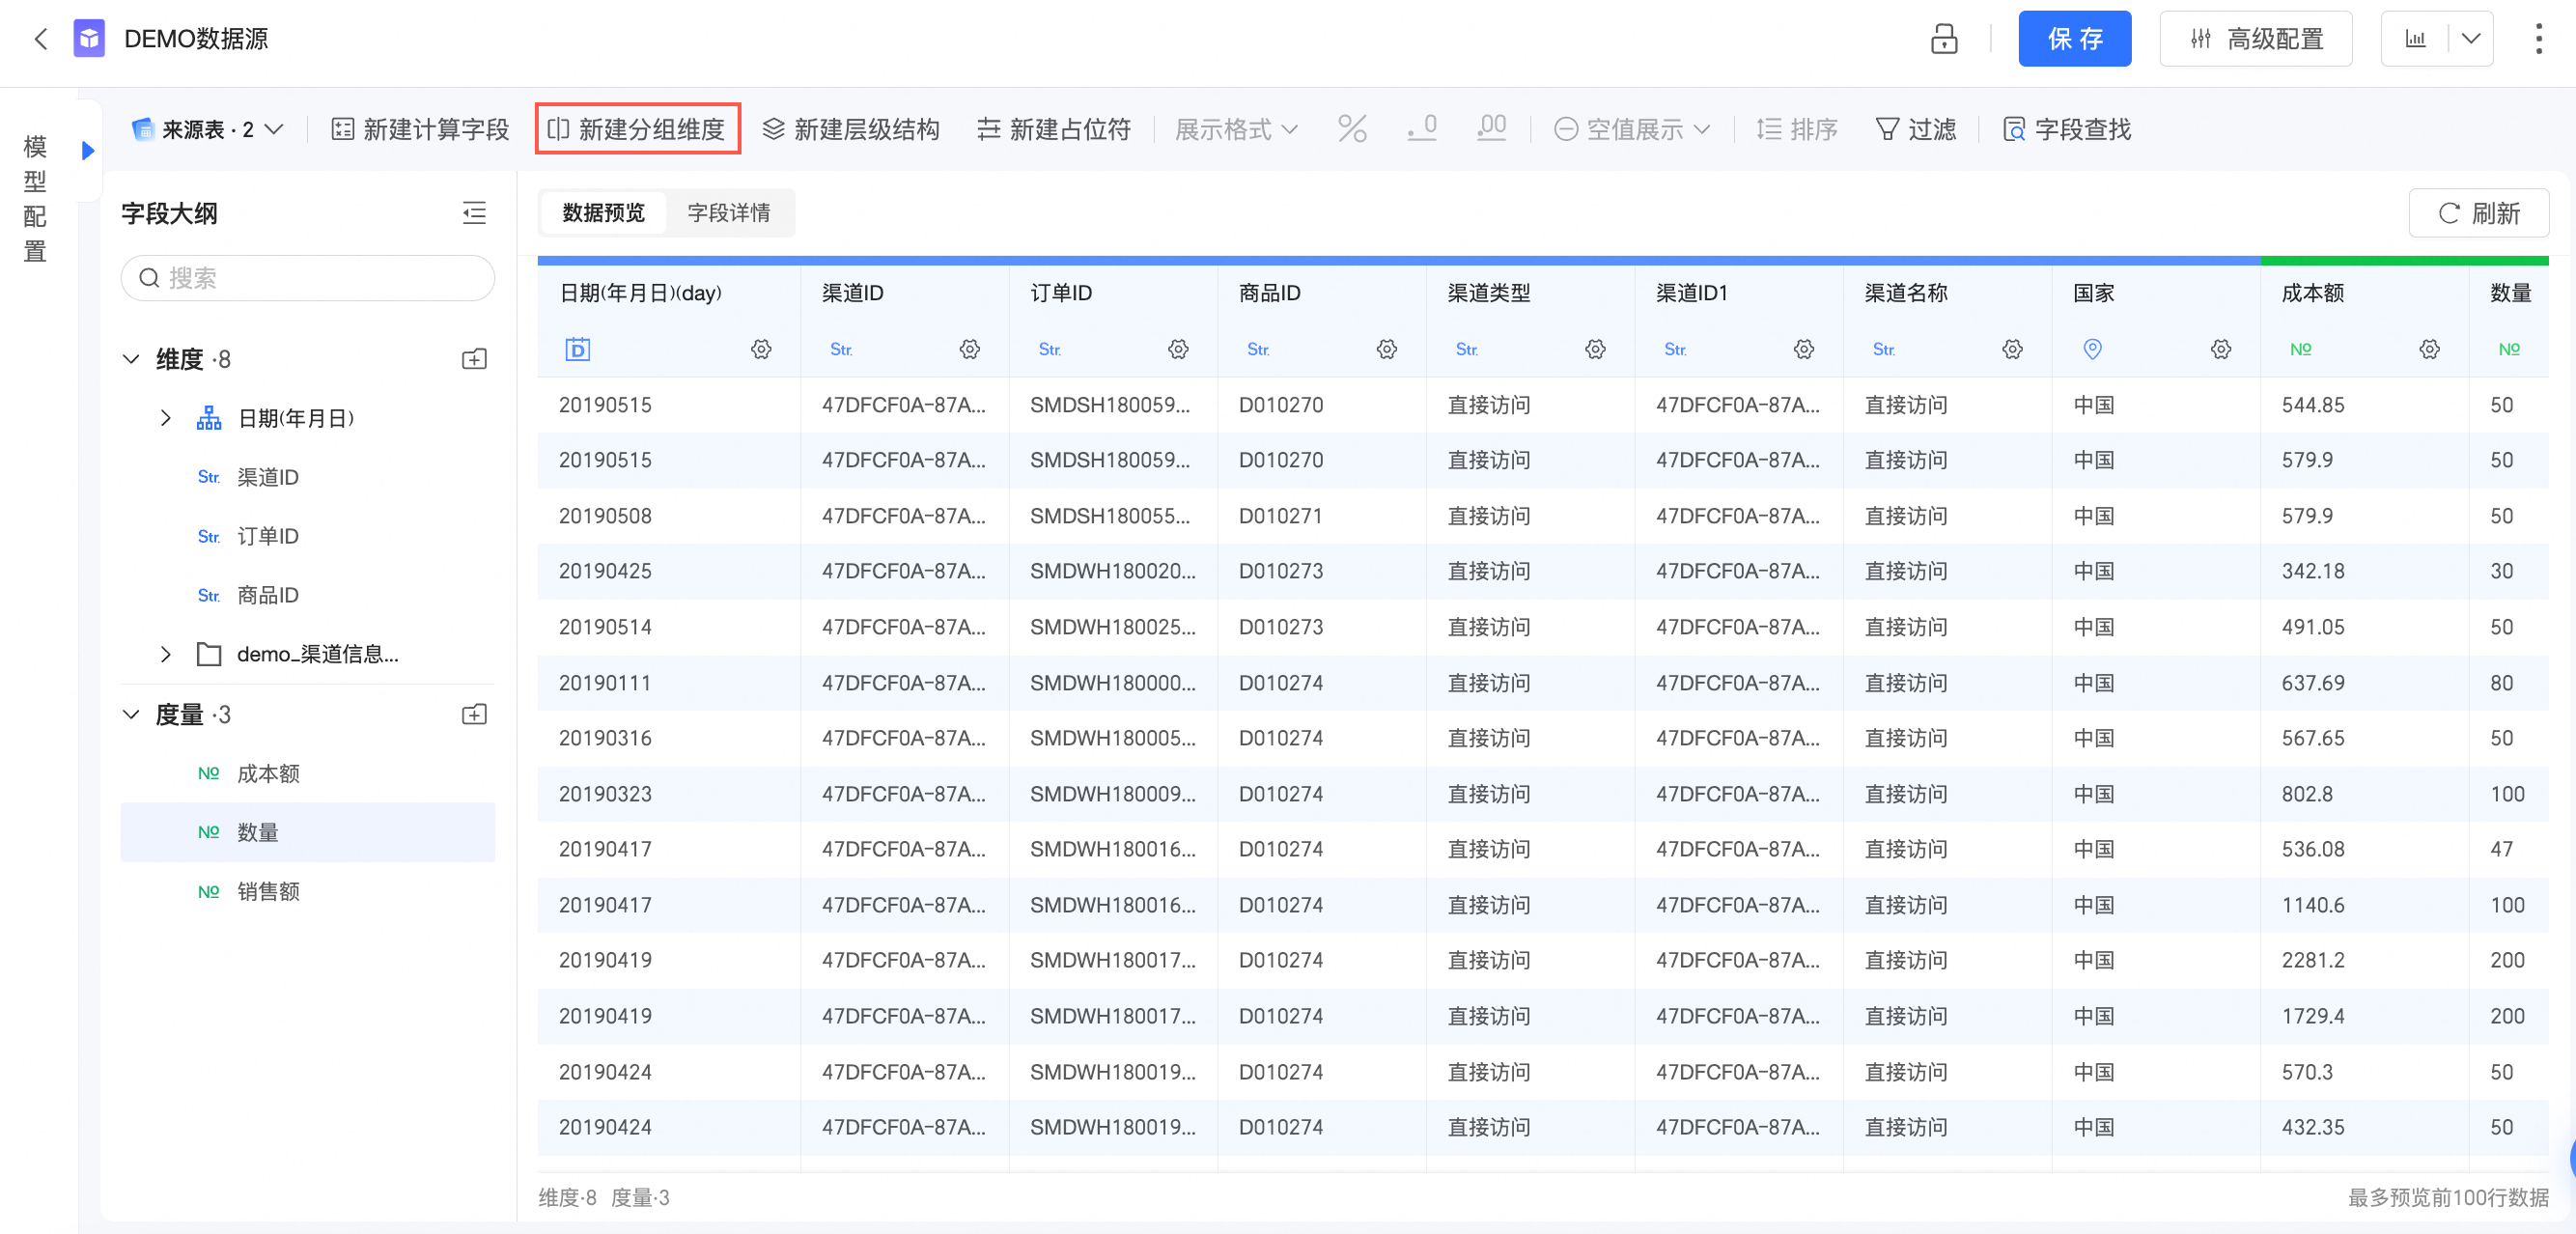Open settings gear of 渠道类型 column
Screen dimensions: 2576x1234
(1595, 349)
